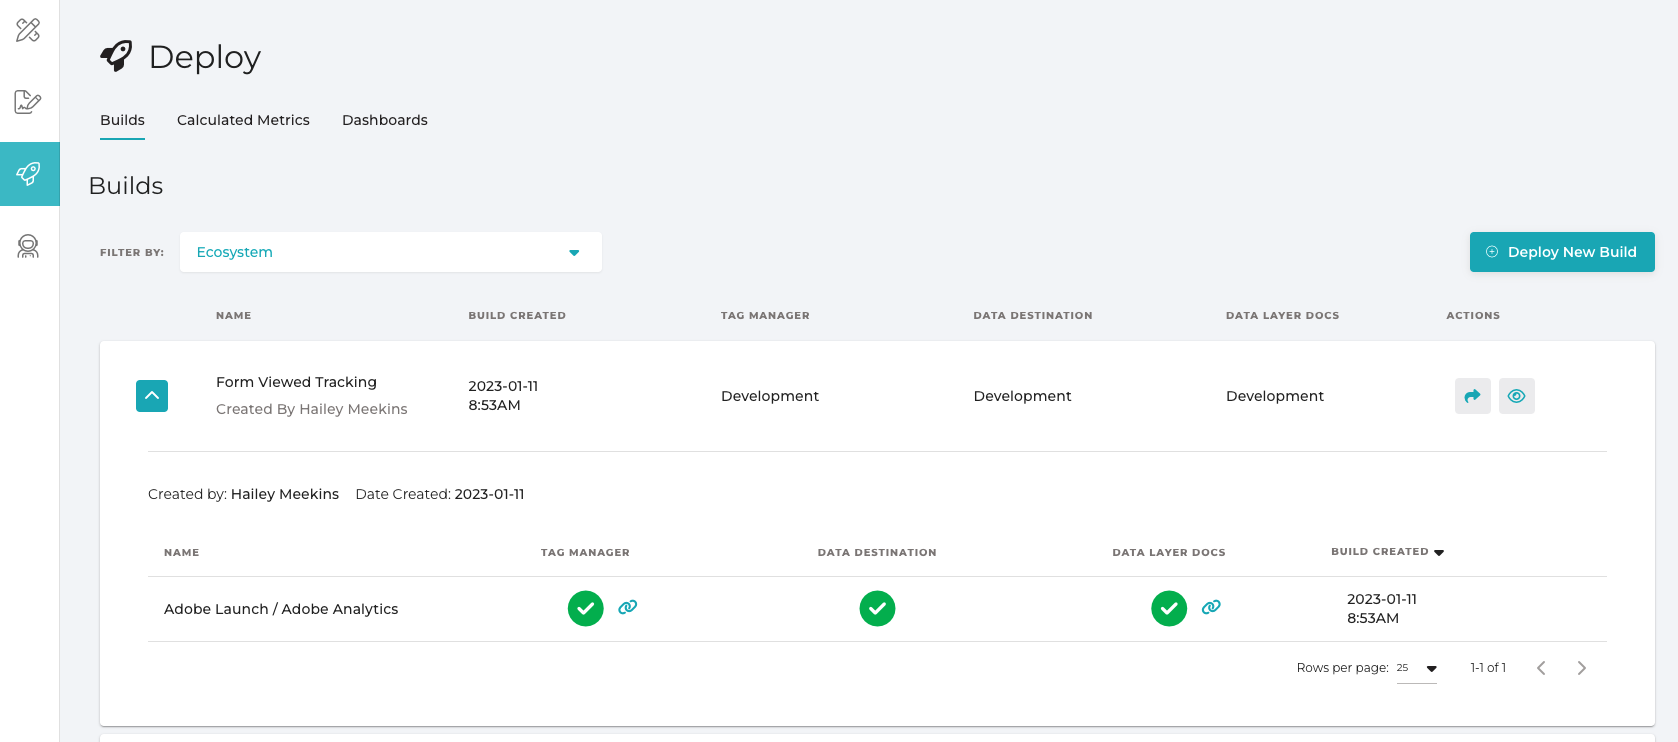
Task: Click Development under Tag Manager column
Action: pos(770,396)
